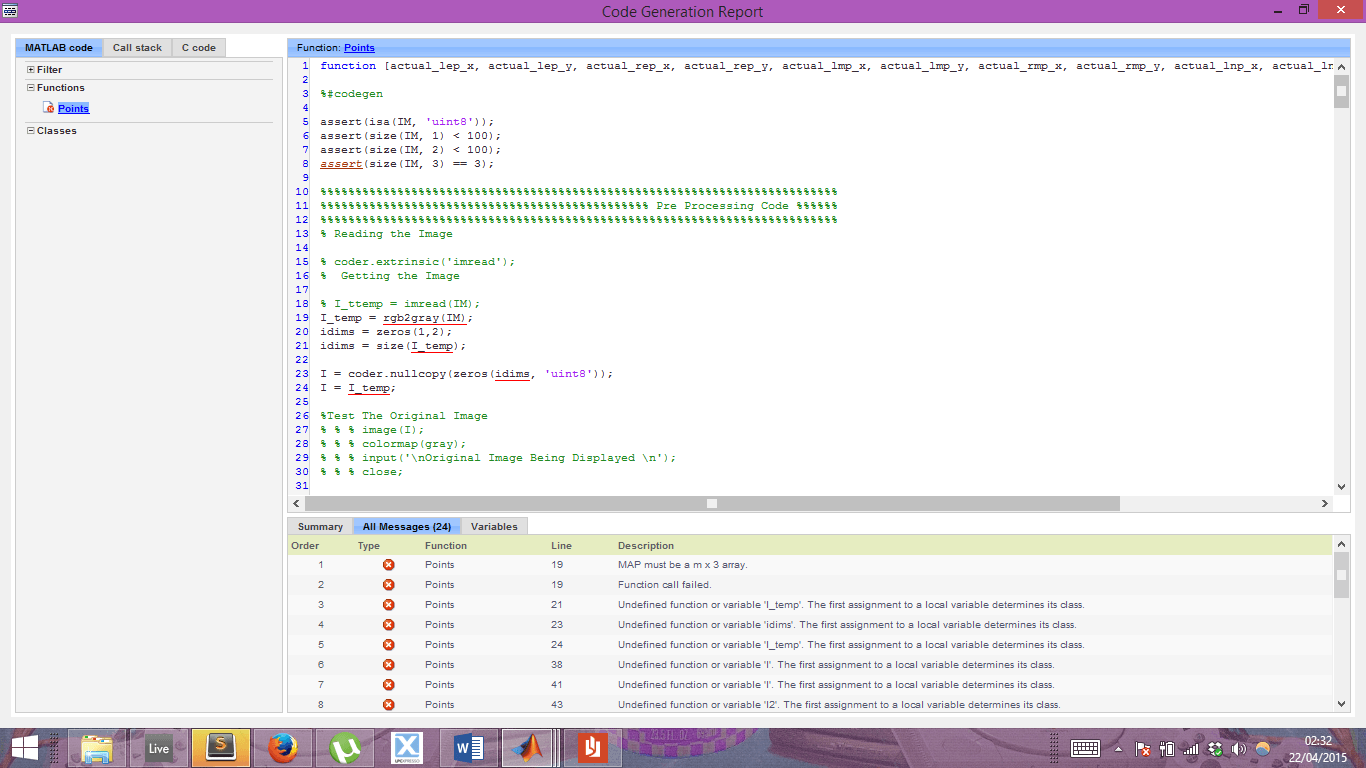
Task: Open uTorrent from the taskbar
Action: point(346,748)
